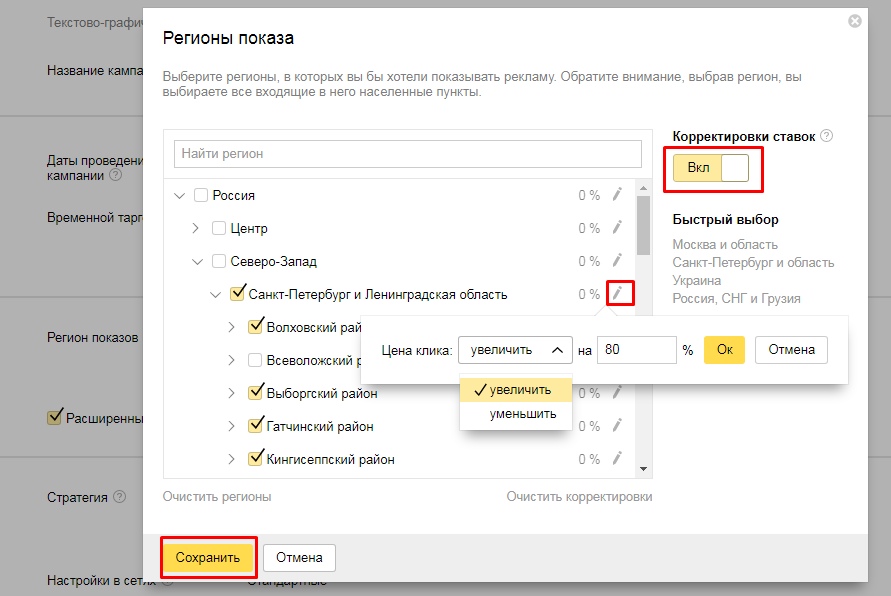
Task: Click the pencil icon next to Россия
Action: pyautogui.click(x=618, y=195)
